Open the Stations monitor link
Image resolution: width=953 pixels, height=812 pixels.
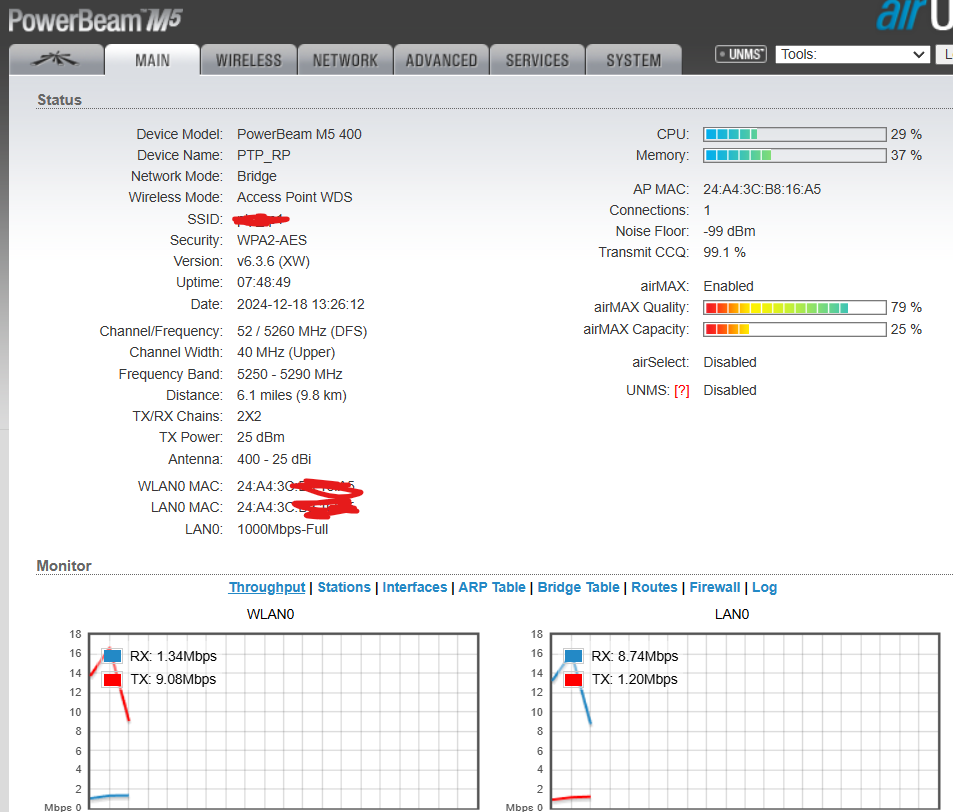344,587
